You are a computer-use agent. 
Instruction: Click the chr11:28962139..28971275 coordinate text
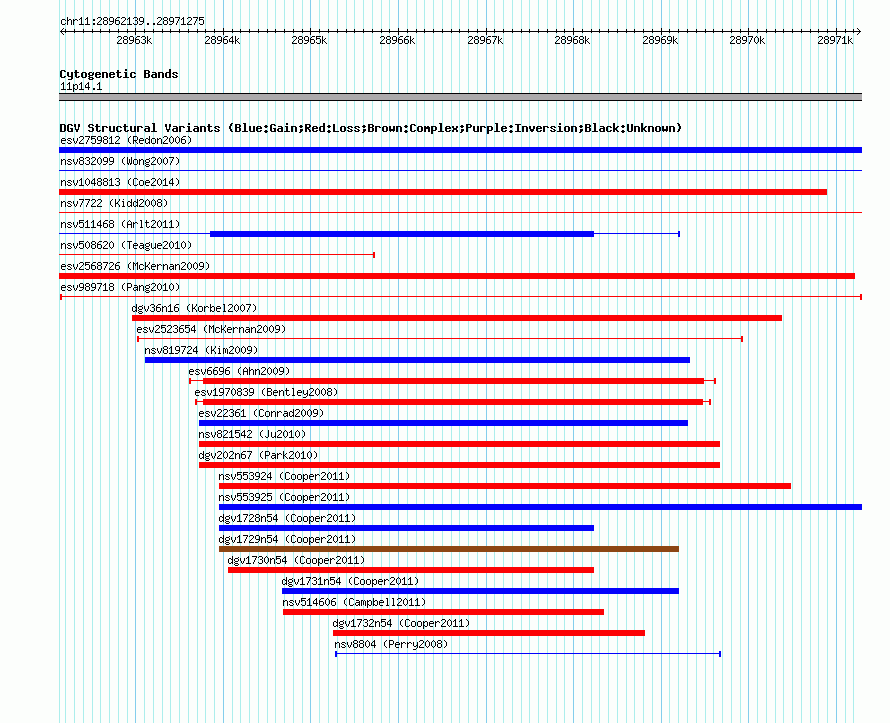point(132,21)
